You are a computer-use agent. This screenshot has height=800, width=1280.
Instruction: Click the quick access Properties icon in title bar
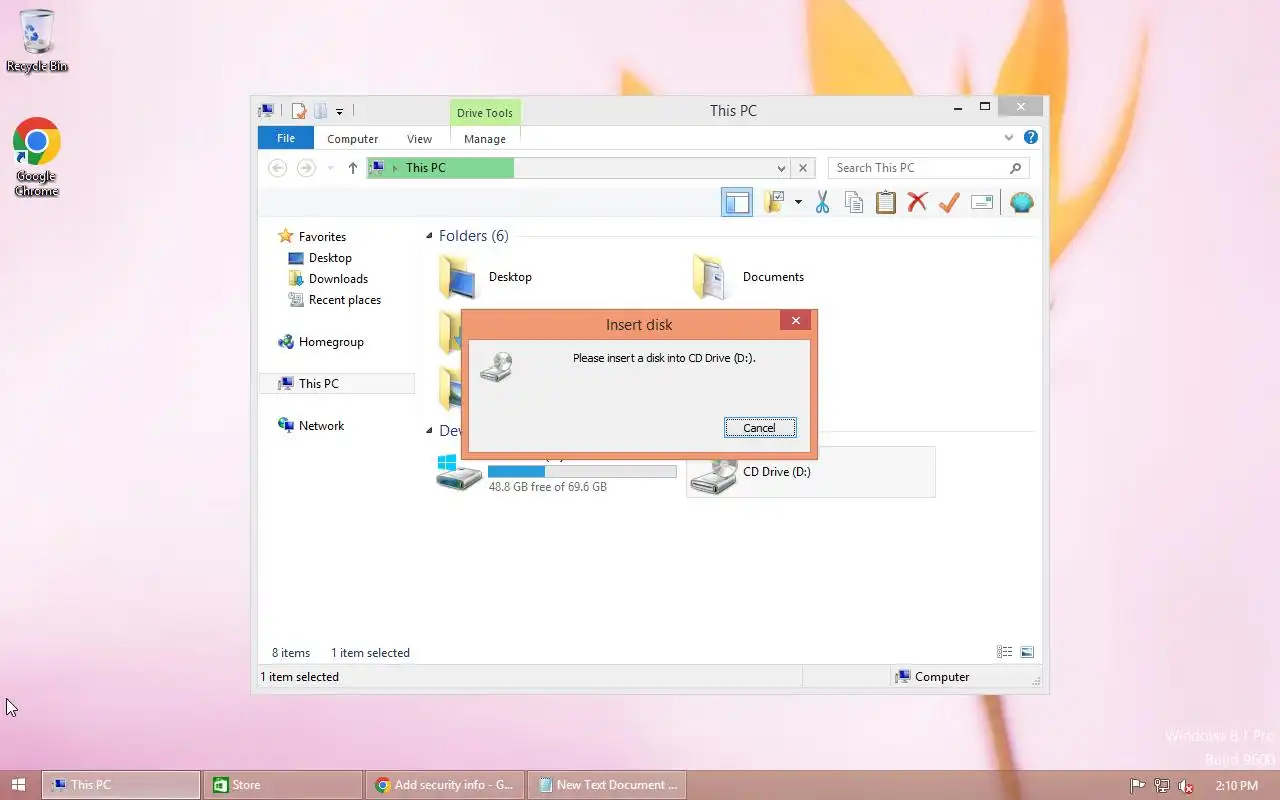(x=298, y=111)
